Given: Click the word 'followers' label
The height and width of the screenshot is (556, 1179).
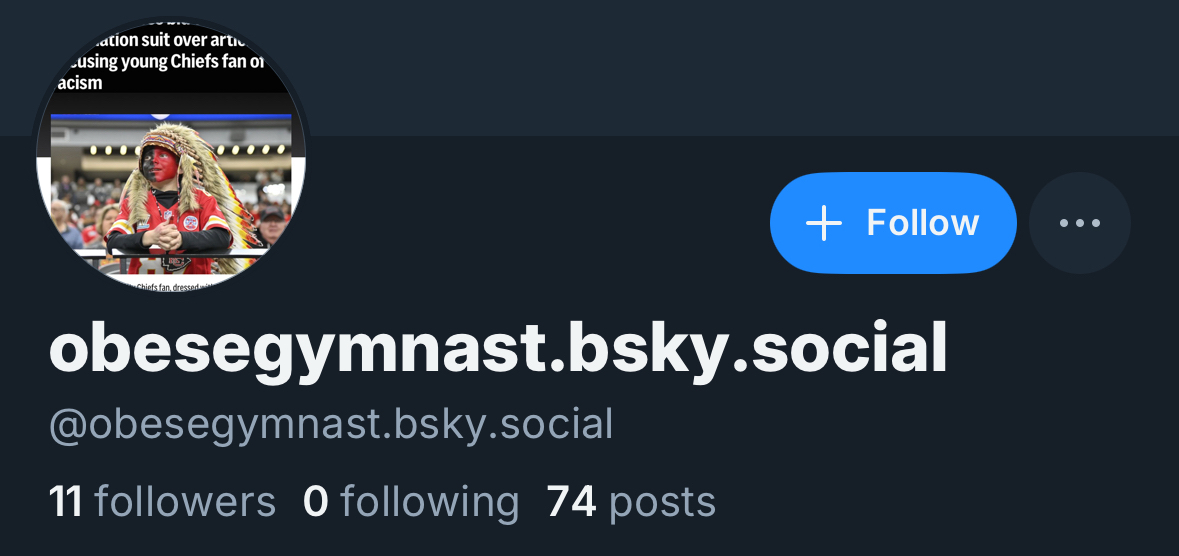Looking at the screenshot, I should (x=185, y=502).
